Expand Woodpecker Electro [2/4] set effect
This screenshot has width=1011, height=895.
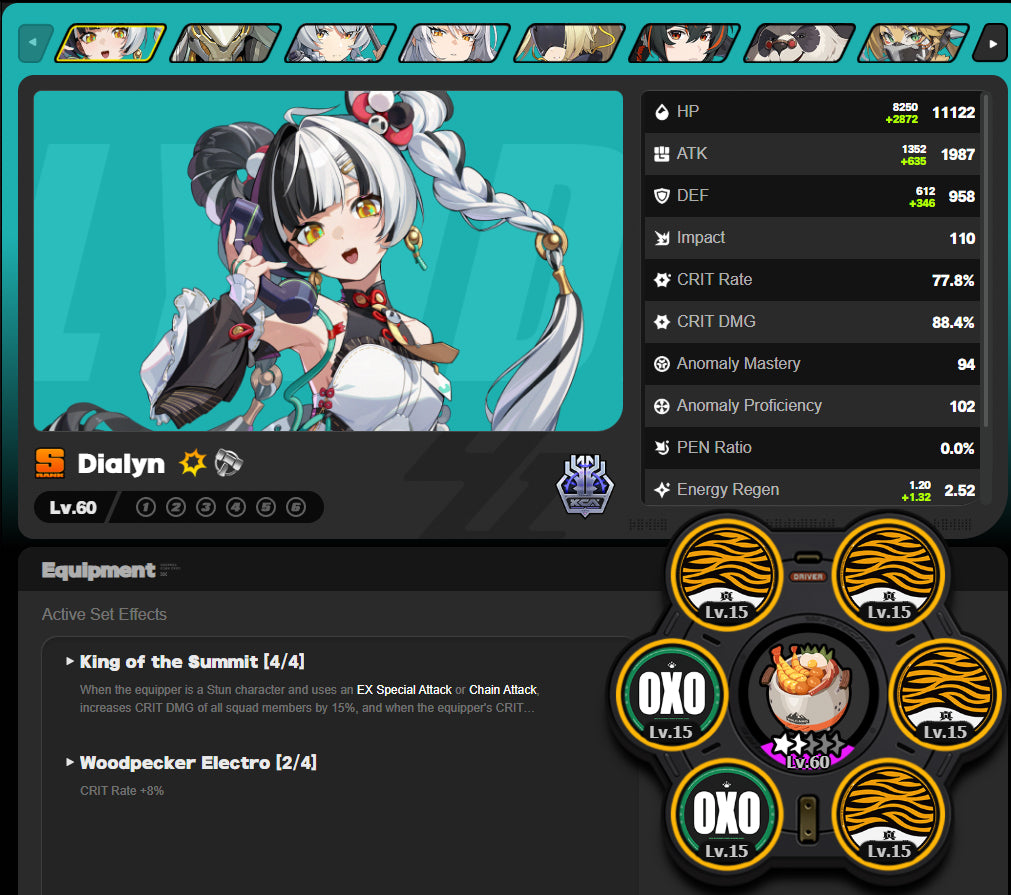pos(191,763)
